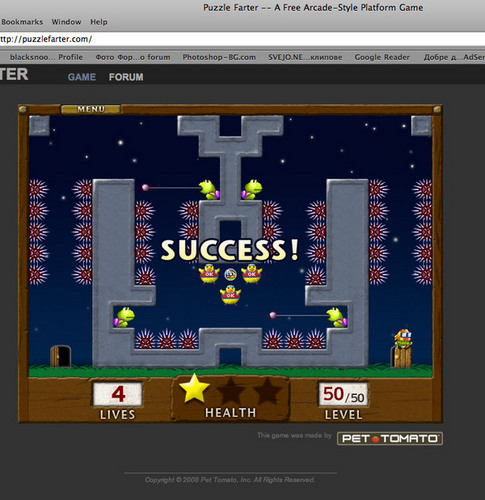The image size is (485, 500).
Task: Open the Window menu
Action: 66,22
